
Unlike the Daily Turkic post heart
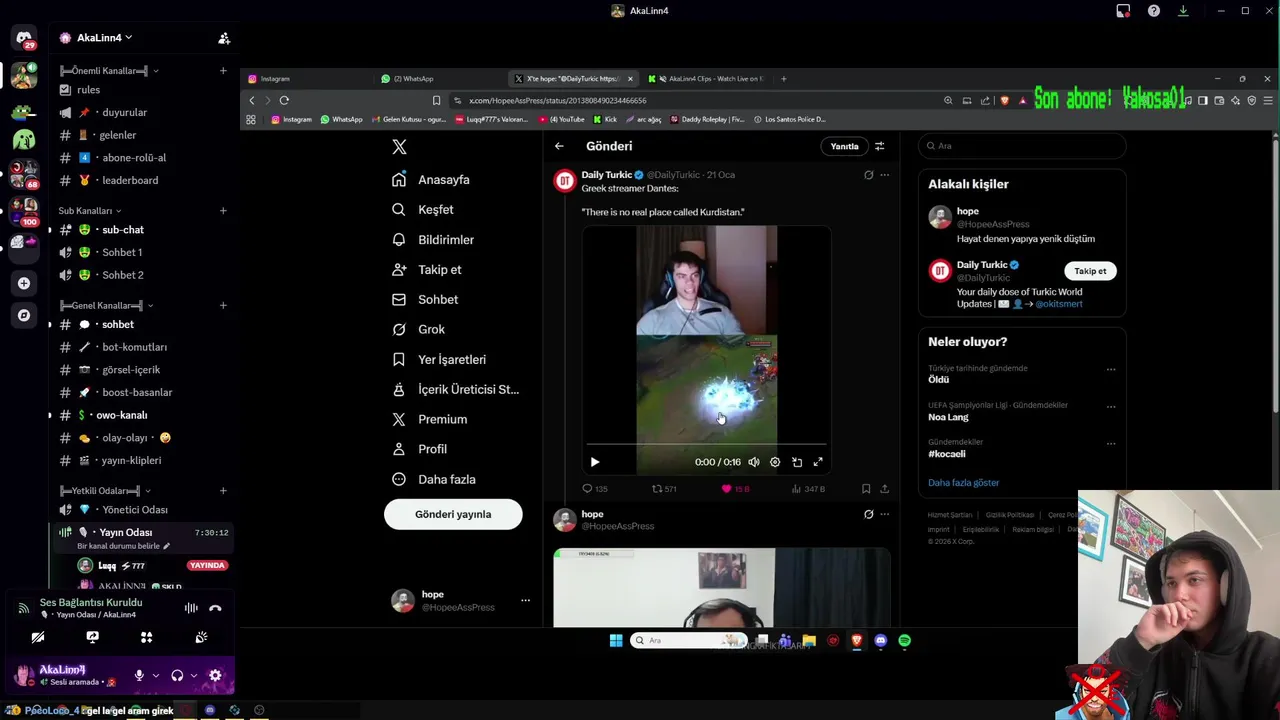tap(736, 489)
